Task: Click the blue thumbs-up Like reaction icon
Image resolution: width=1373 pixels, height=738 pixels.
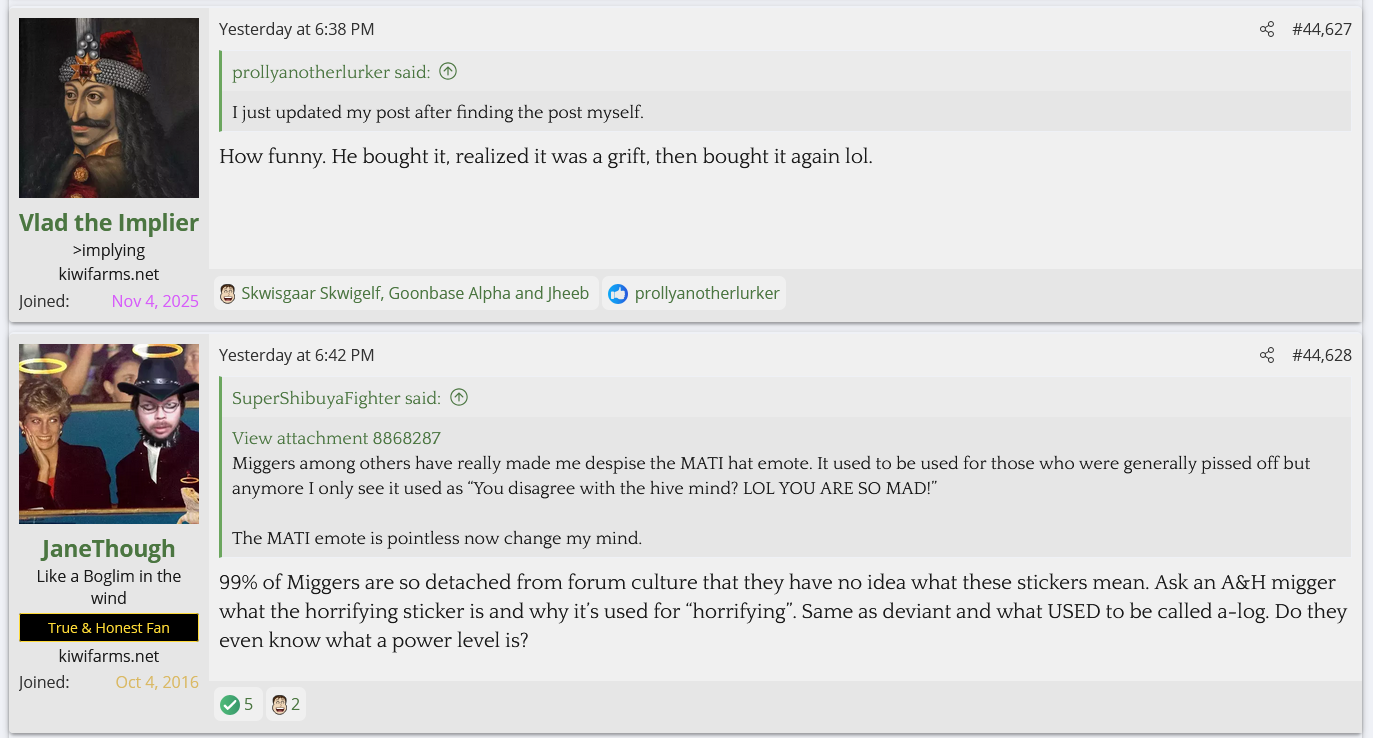Action: (618, 294)
